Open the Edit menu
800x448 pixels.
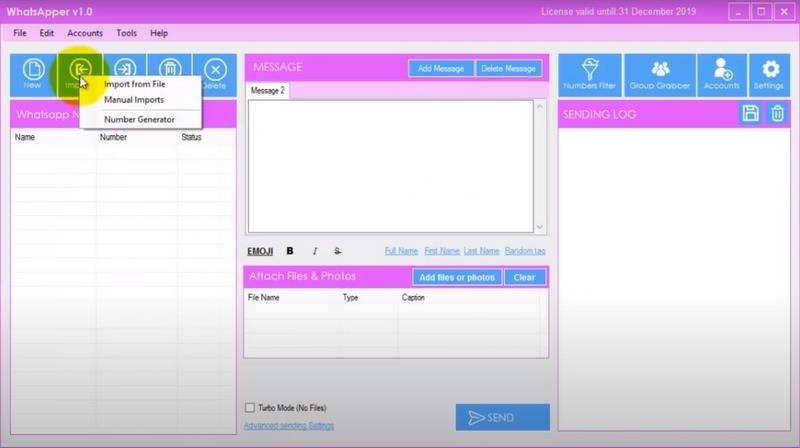click(46, 33)
